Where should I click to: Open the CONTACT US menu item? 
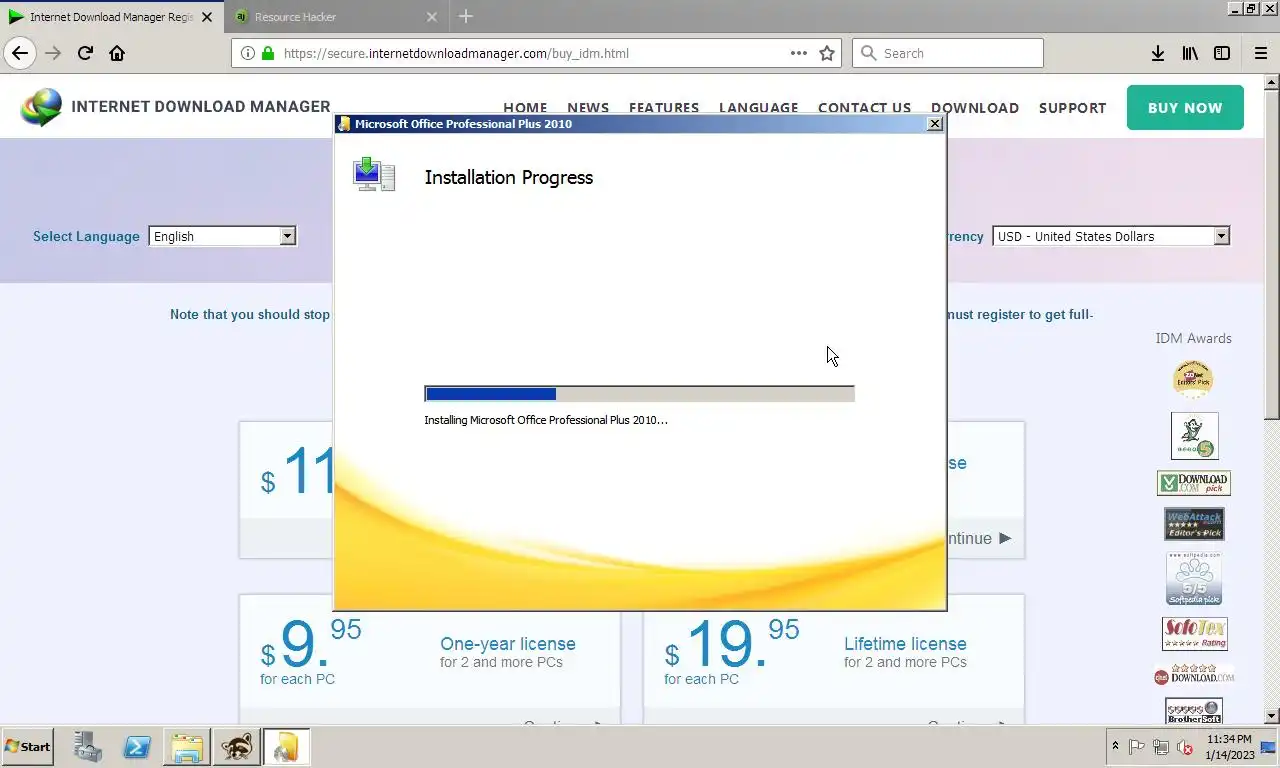pos(864,108)
